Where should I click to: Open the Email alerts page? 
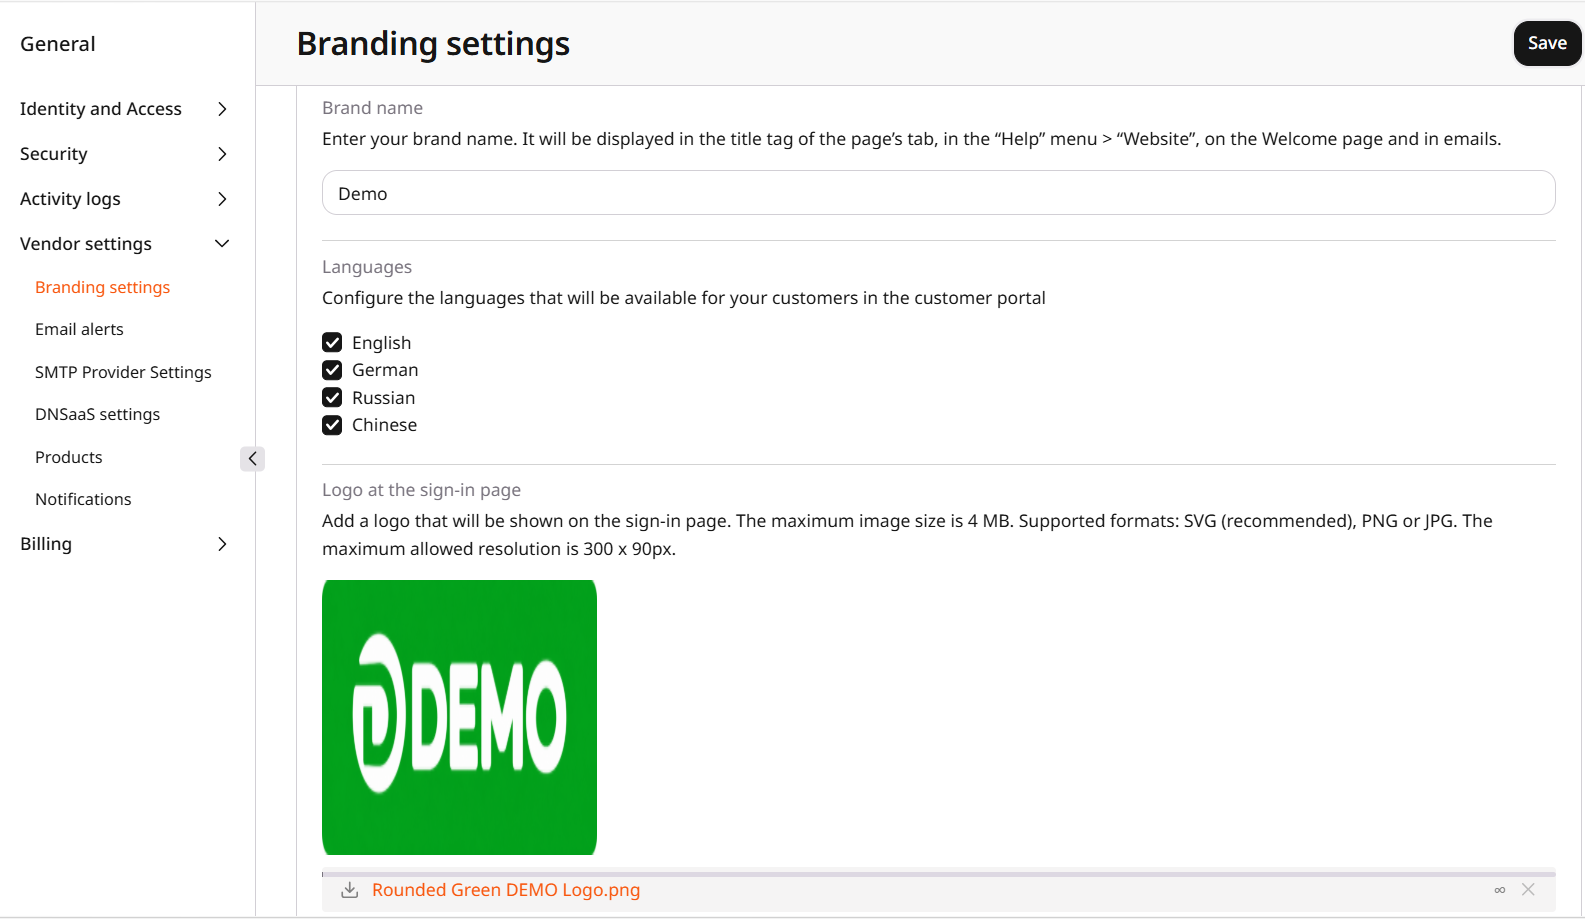[79, 329]
